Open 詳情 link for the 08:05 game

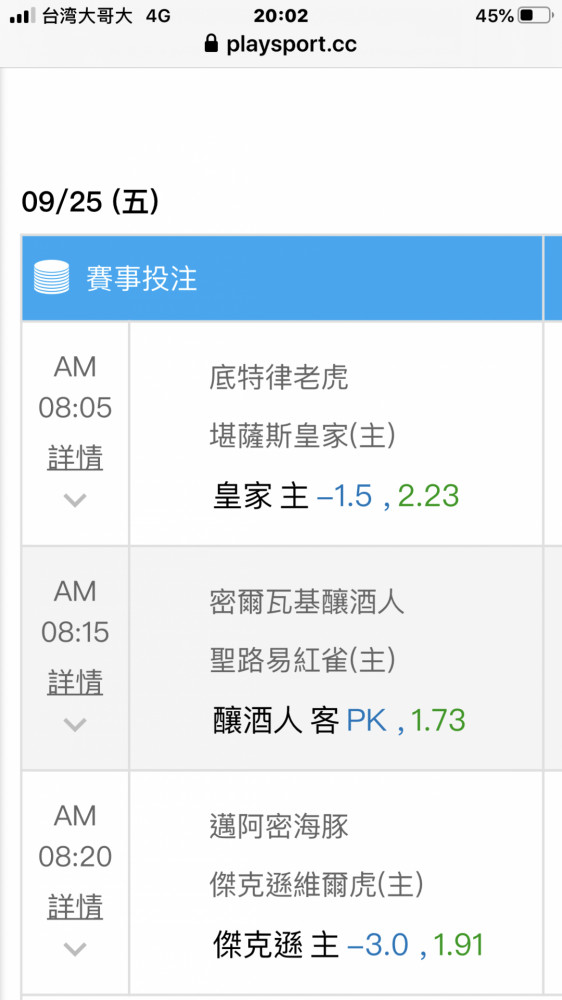tap(75, 458)
